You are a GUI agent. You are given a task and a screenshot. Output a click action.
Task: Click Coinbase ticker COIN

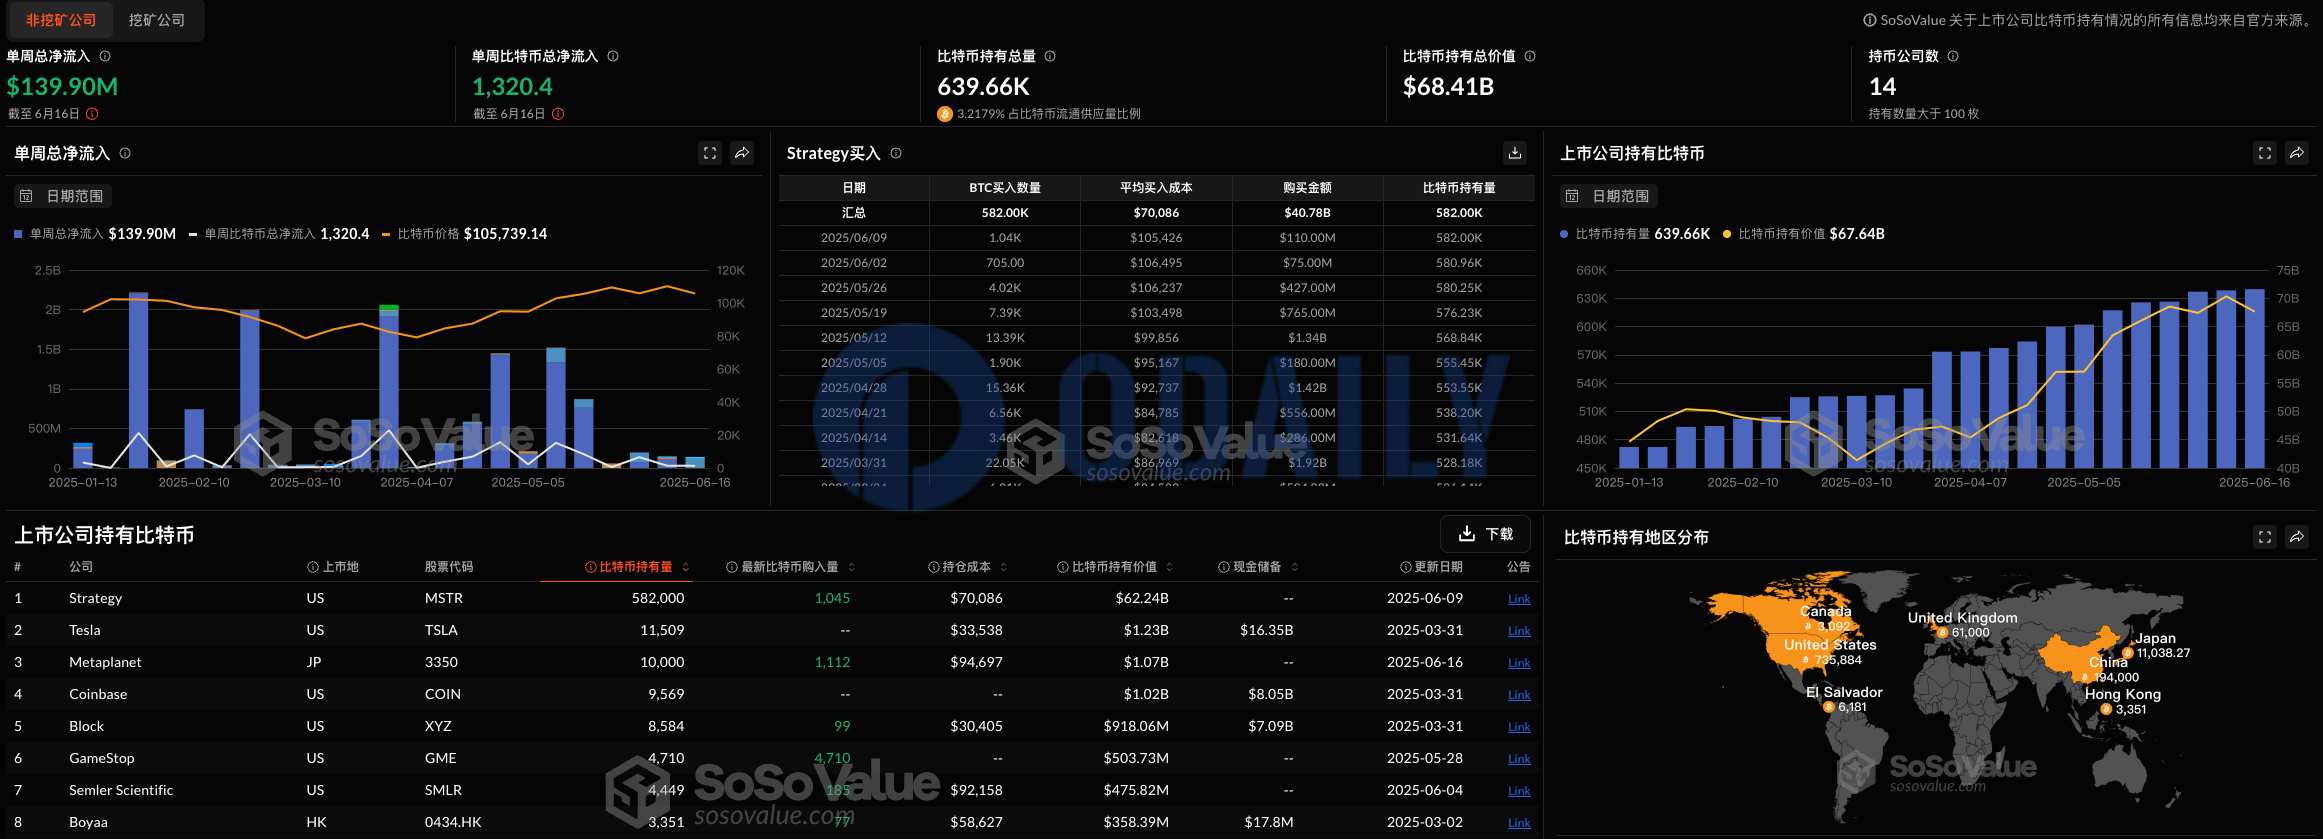442,694
